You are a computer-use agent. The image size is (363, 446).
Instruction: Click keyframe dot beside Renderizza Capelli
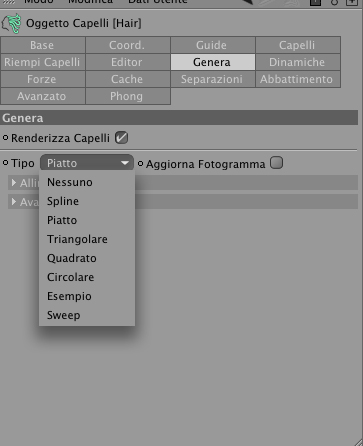(x=5, y=138)
